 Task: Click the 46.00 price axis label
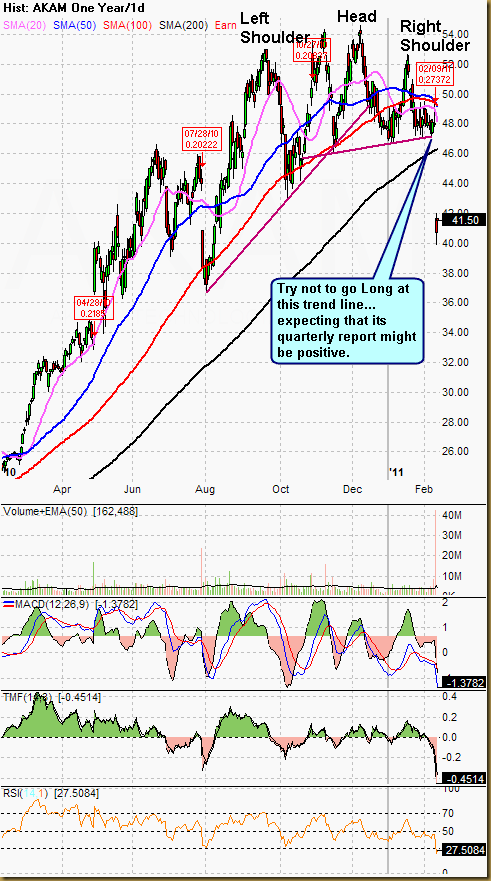457,153
